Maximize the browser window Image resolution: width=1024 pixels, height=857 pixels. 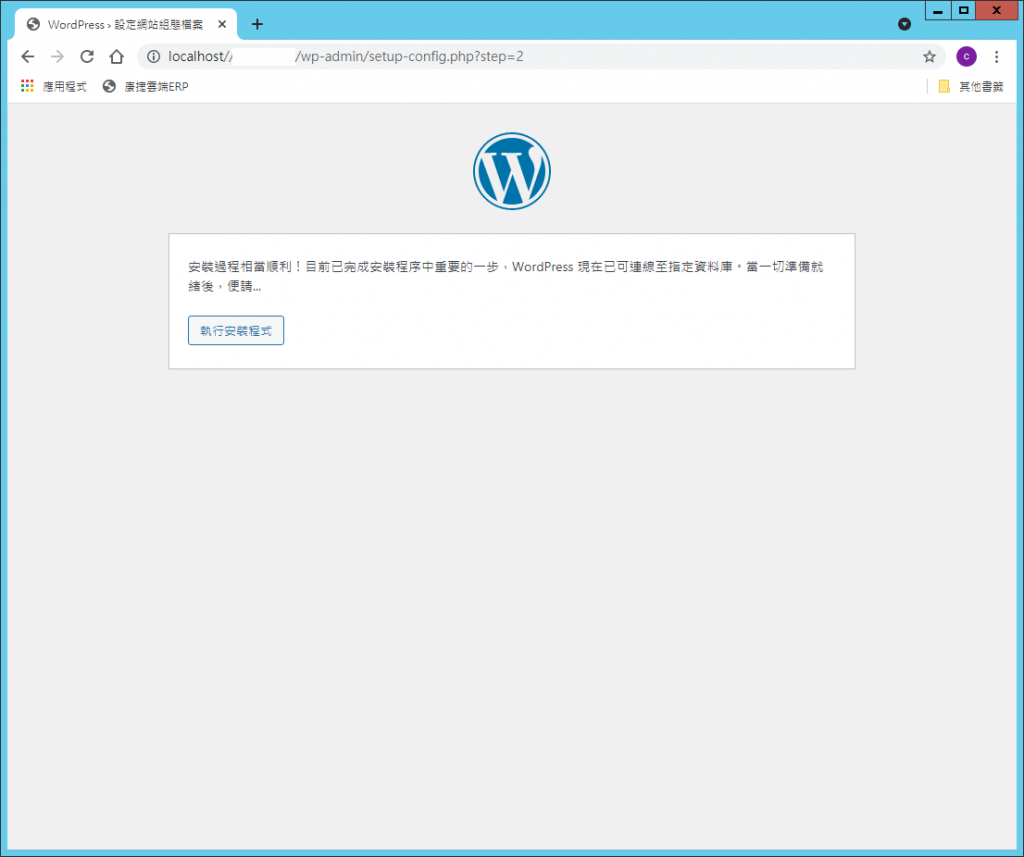[x=963, y=11]
